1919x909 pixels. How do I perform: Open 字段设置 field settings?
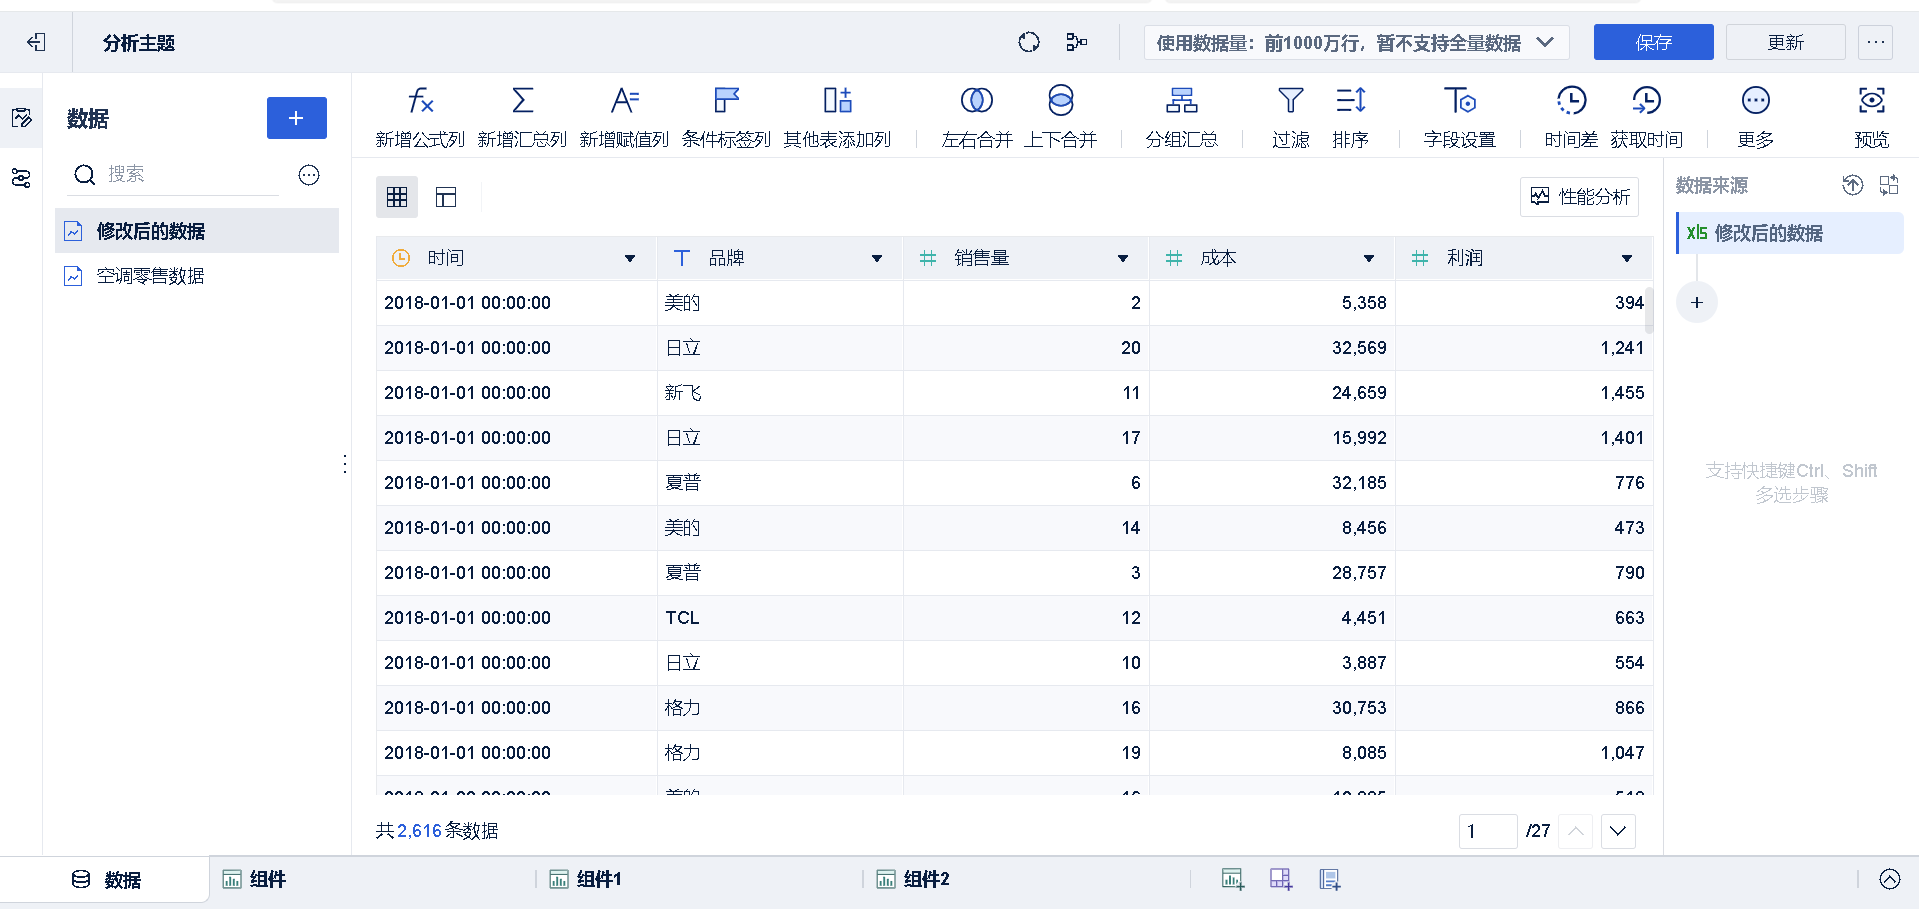(x=1460, y=117)
